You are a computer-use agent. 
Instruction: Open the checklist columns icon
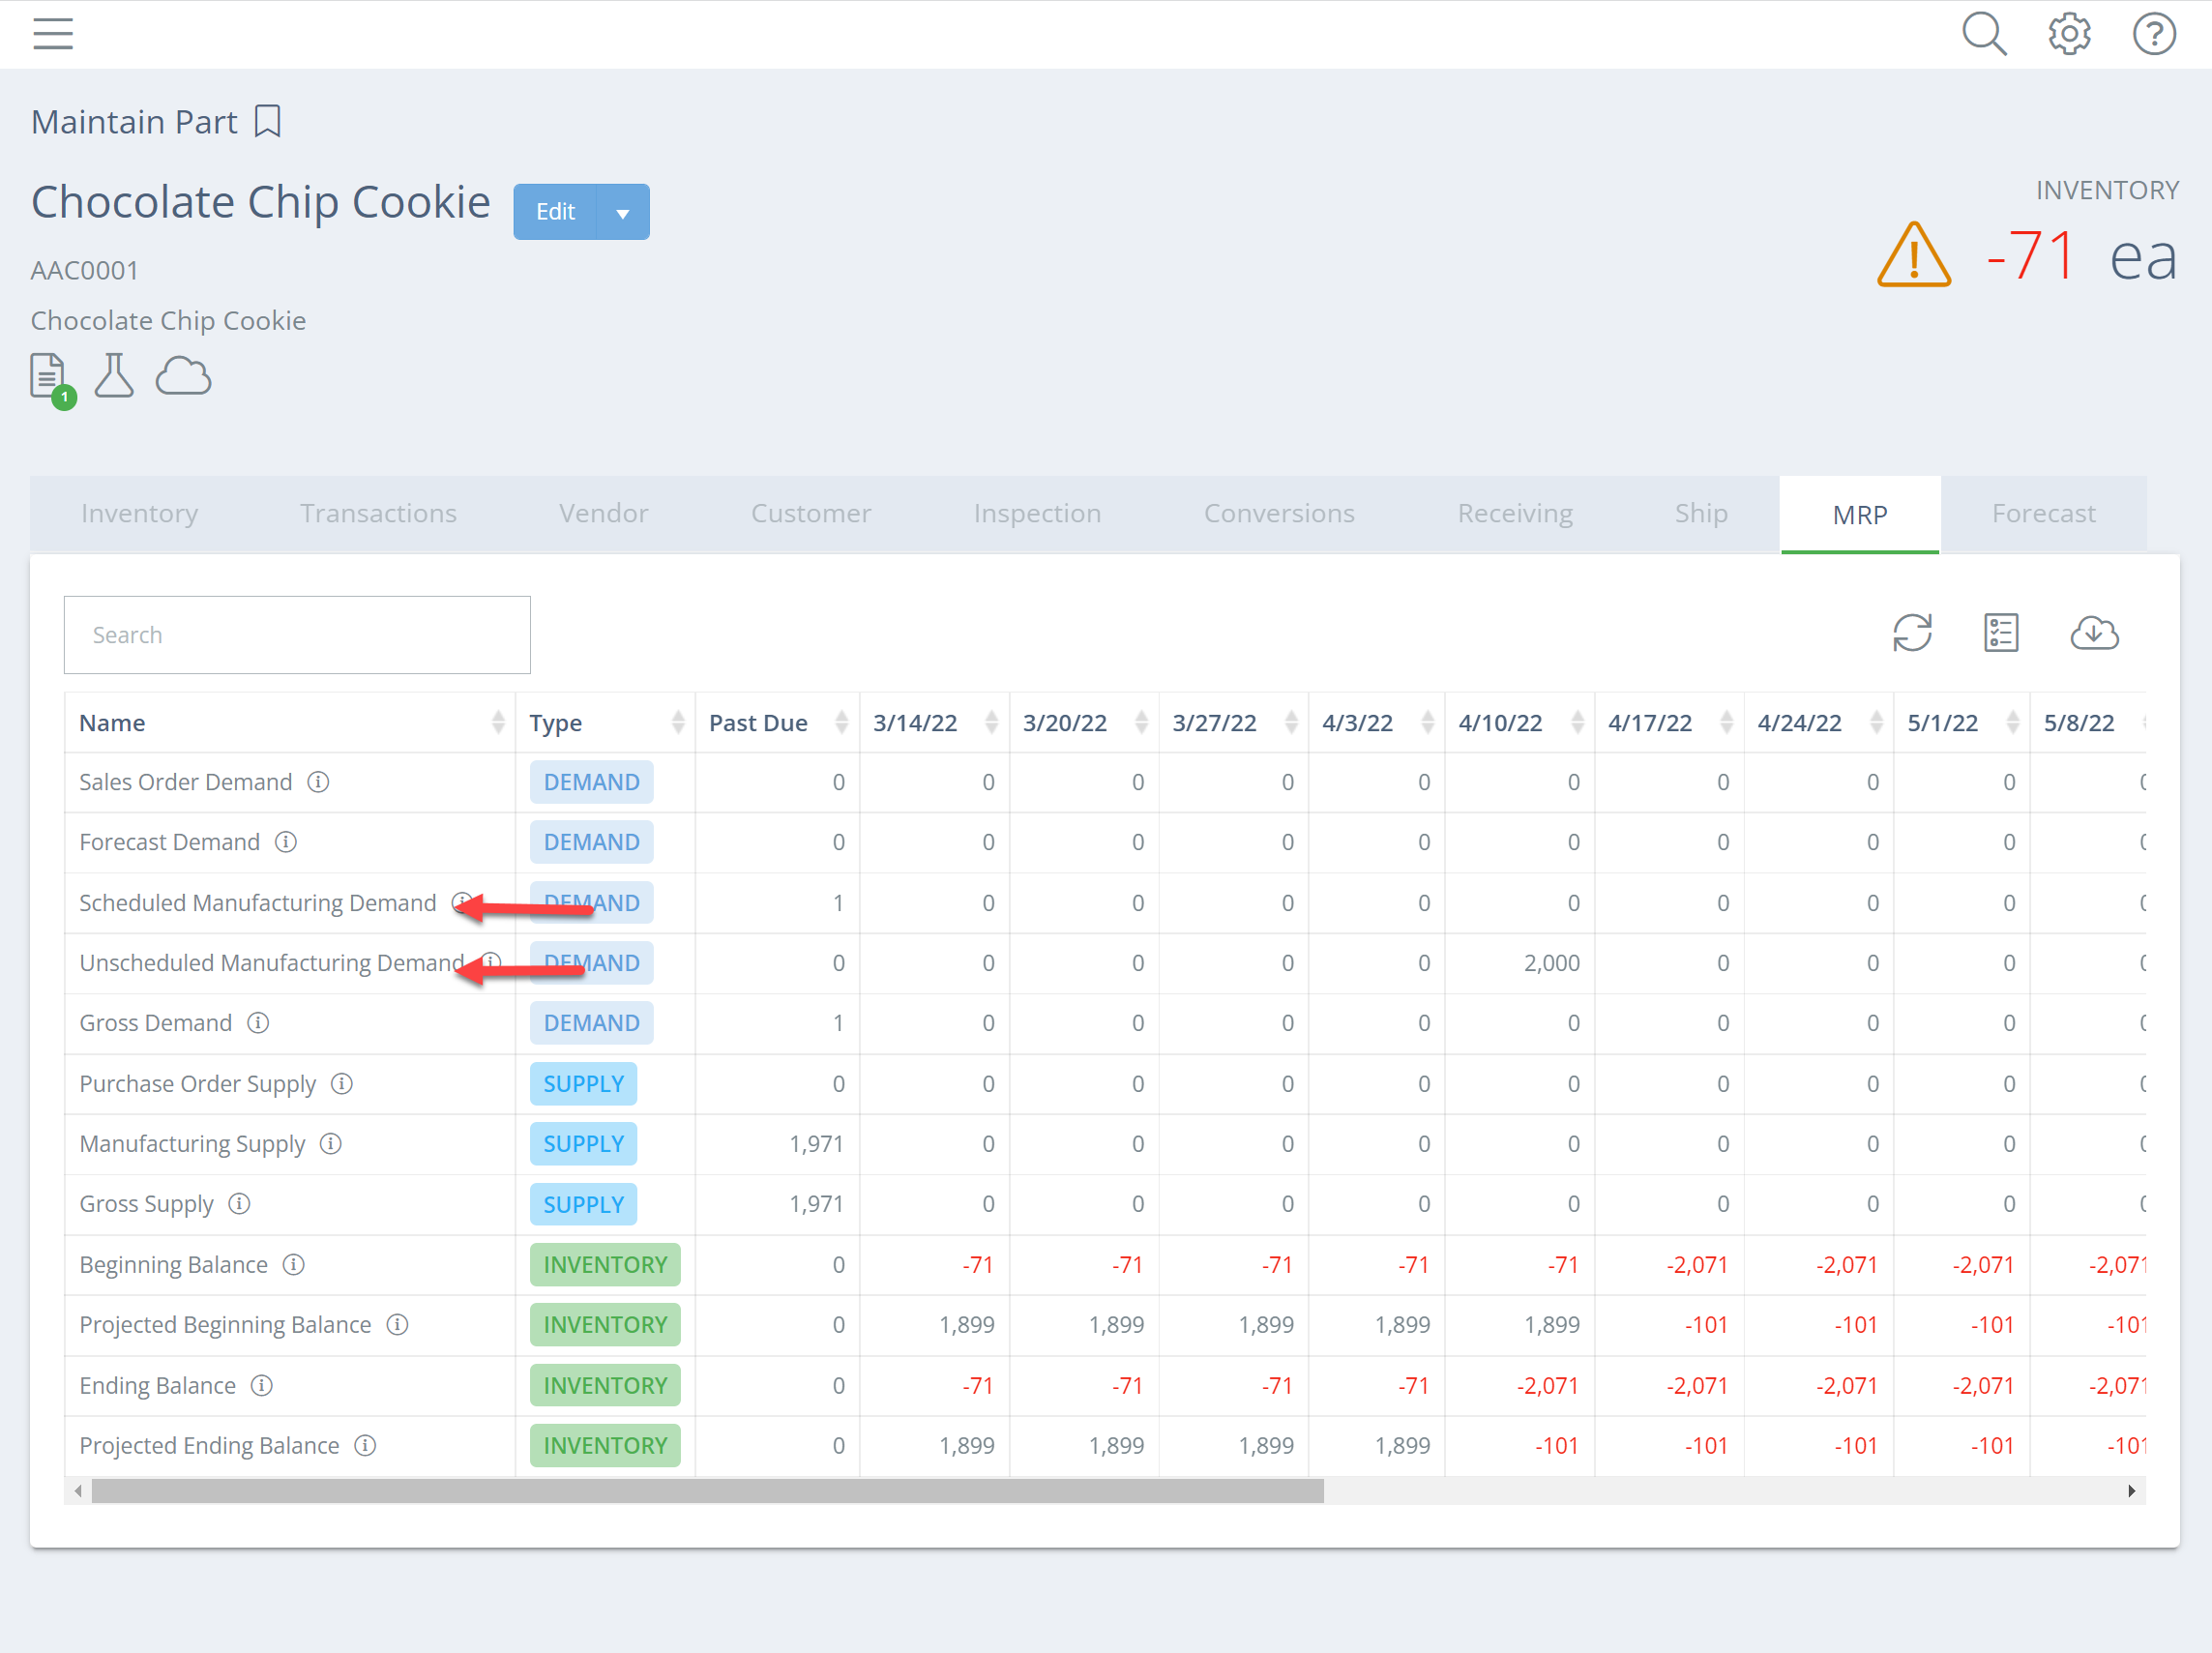pos(2001,633)
